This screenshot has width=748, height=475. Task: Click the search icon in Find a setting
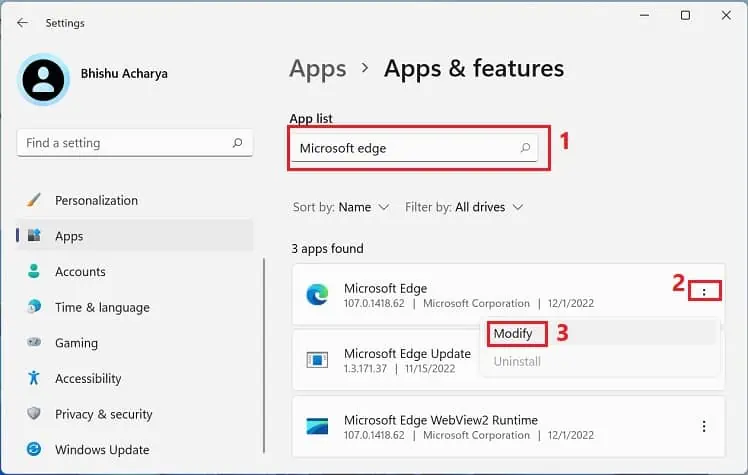pos(237,143)
